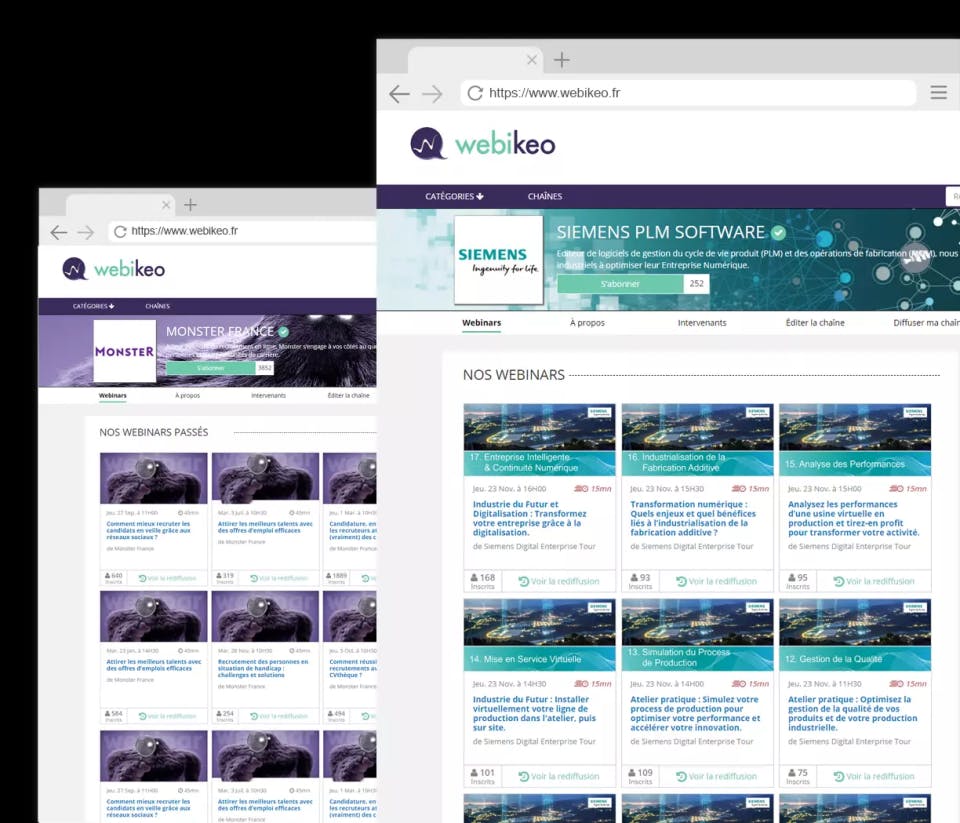The height and width of the screenshot is (823, 960).
Task: Open 'Recrutement des personnes en situation de handicap' link
Action: (x=263, y=668)
